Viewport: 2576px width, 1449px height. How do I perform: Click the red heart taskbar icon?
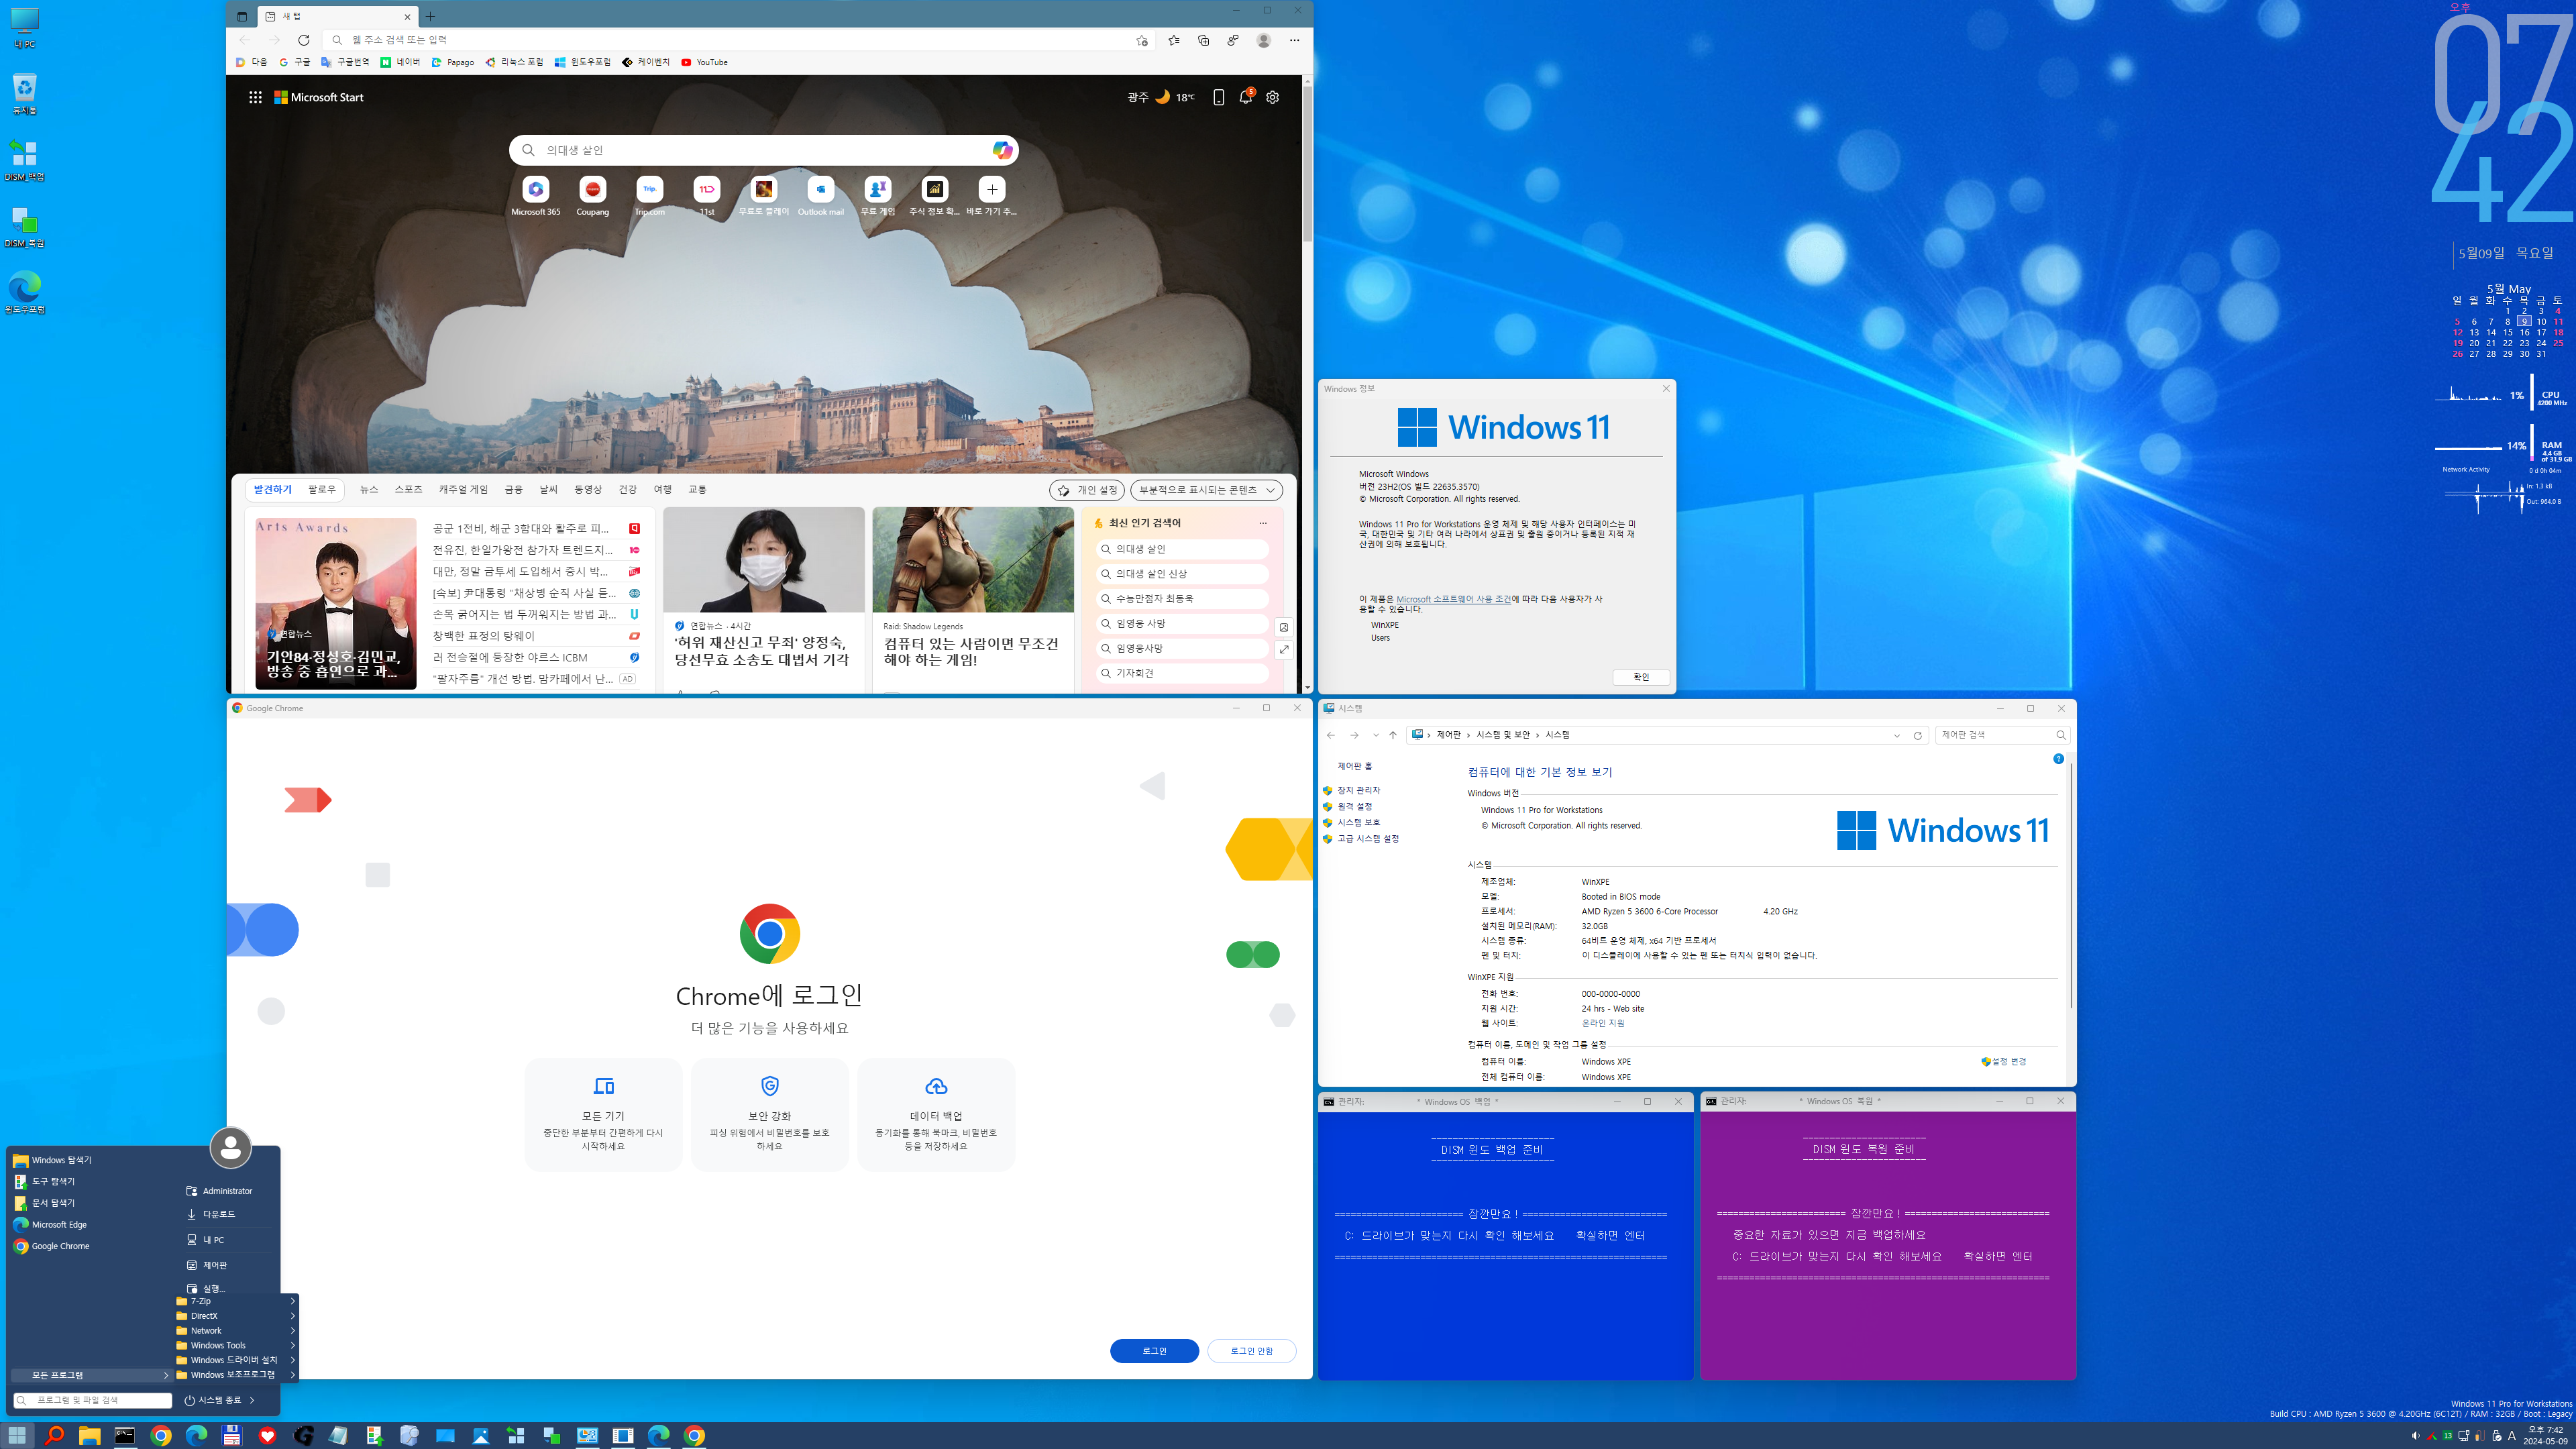pyautogui.click(x=267, y=1435)
